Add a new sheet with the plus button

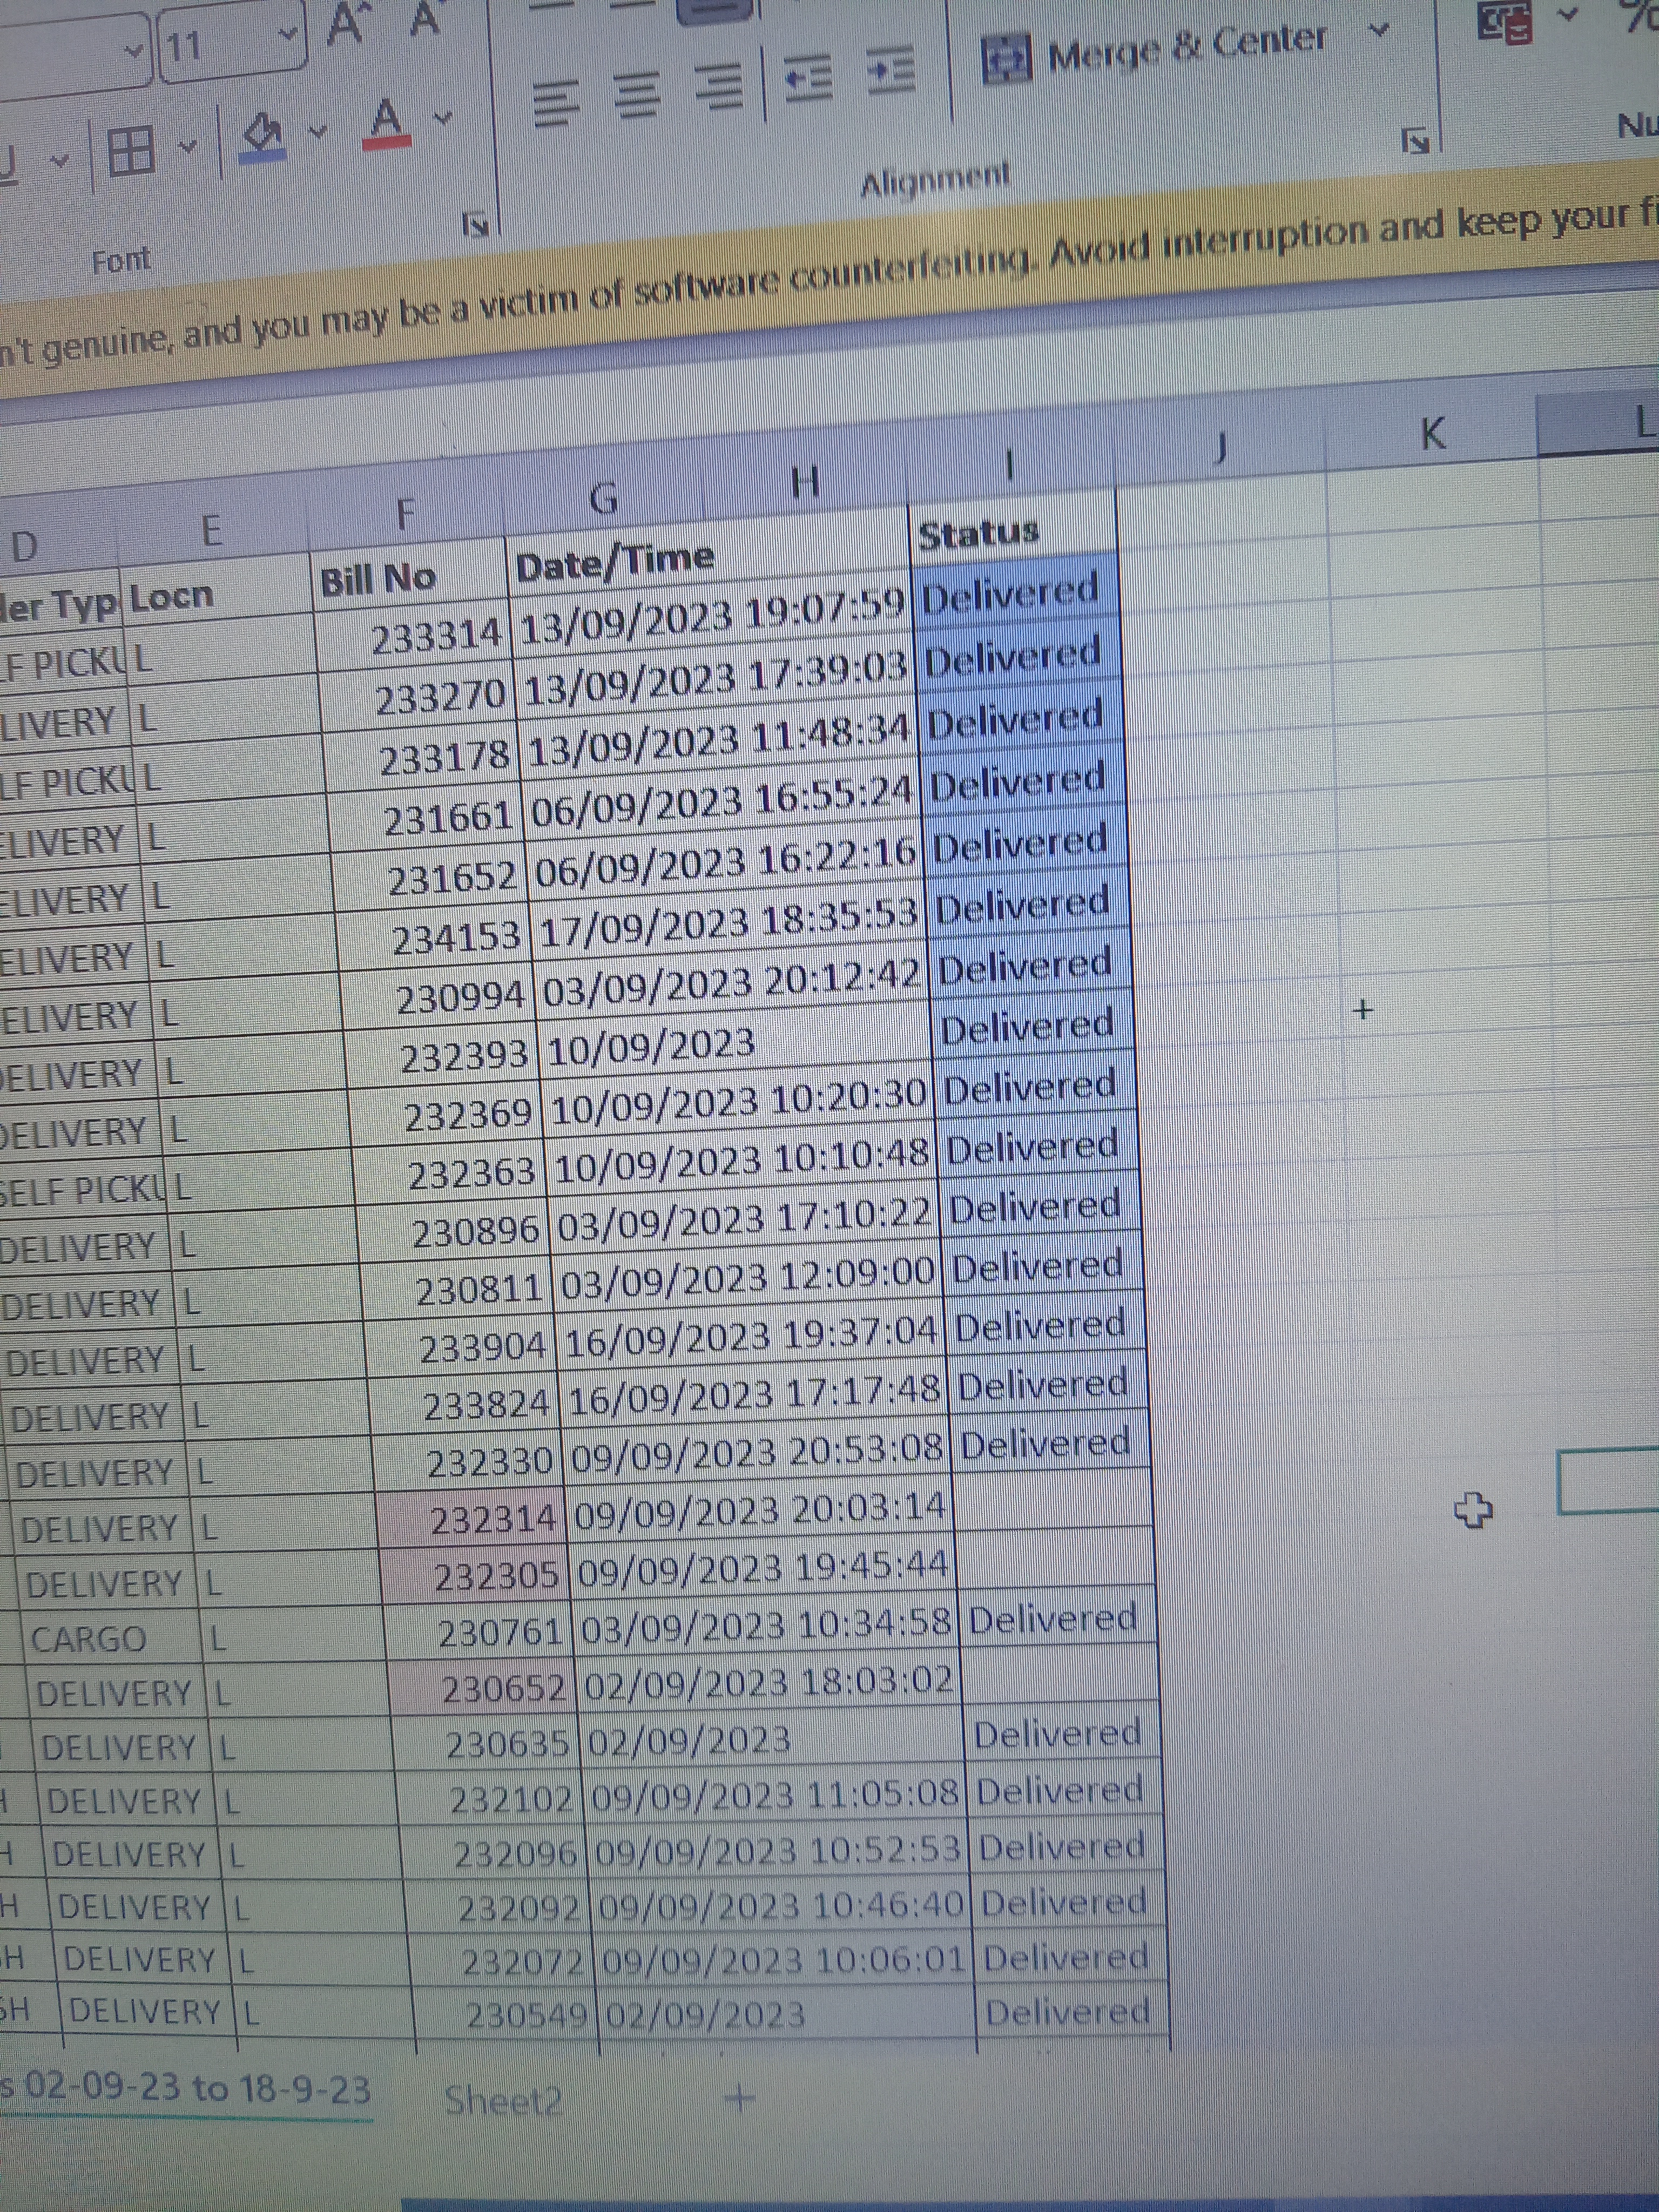(x=738, y=2097)
